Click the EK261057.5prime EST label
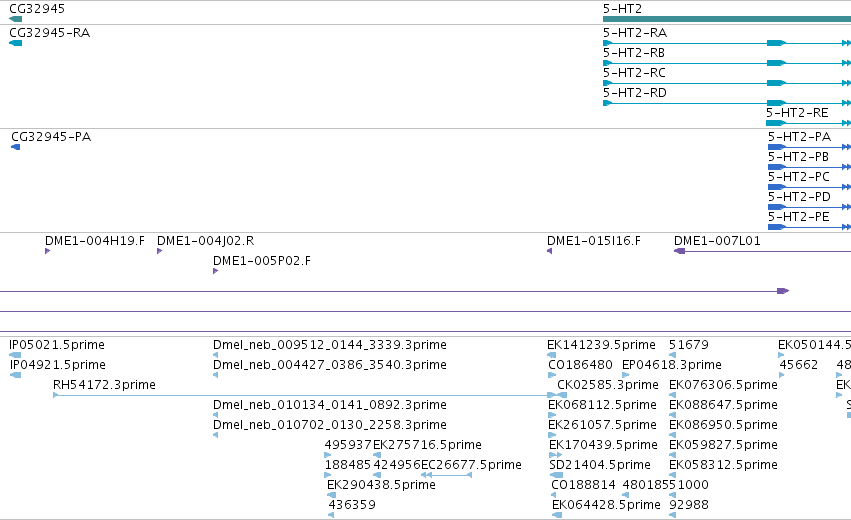Viewport: 851px width, 520px height. point(602,426)
